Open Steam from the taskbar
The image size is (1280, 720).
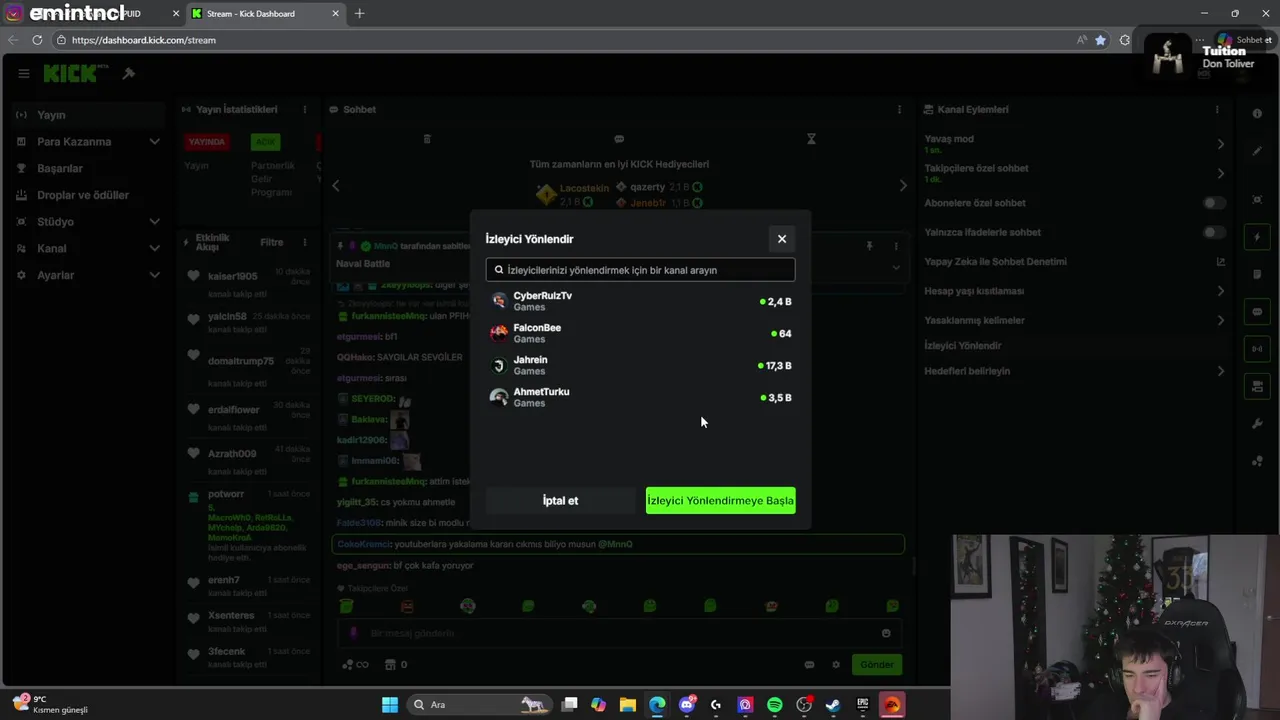click(833, 705)
